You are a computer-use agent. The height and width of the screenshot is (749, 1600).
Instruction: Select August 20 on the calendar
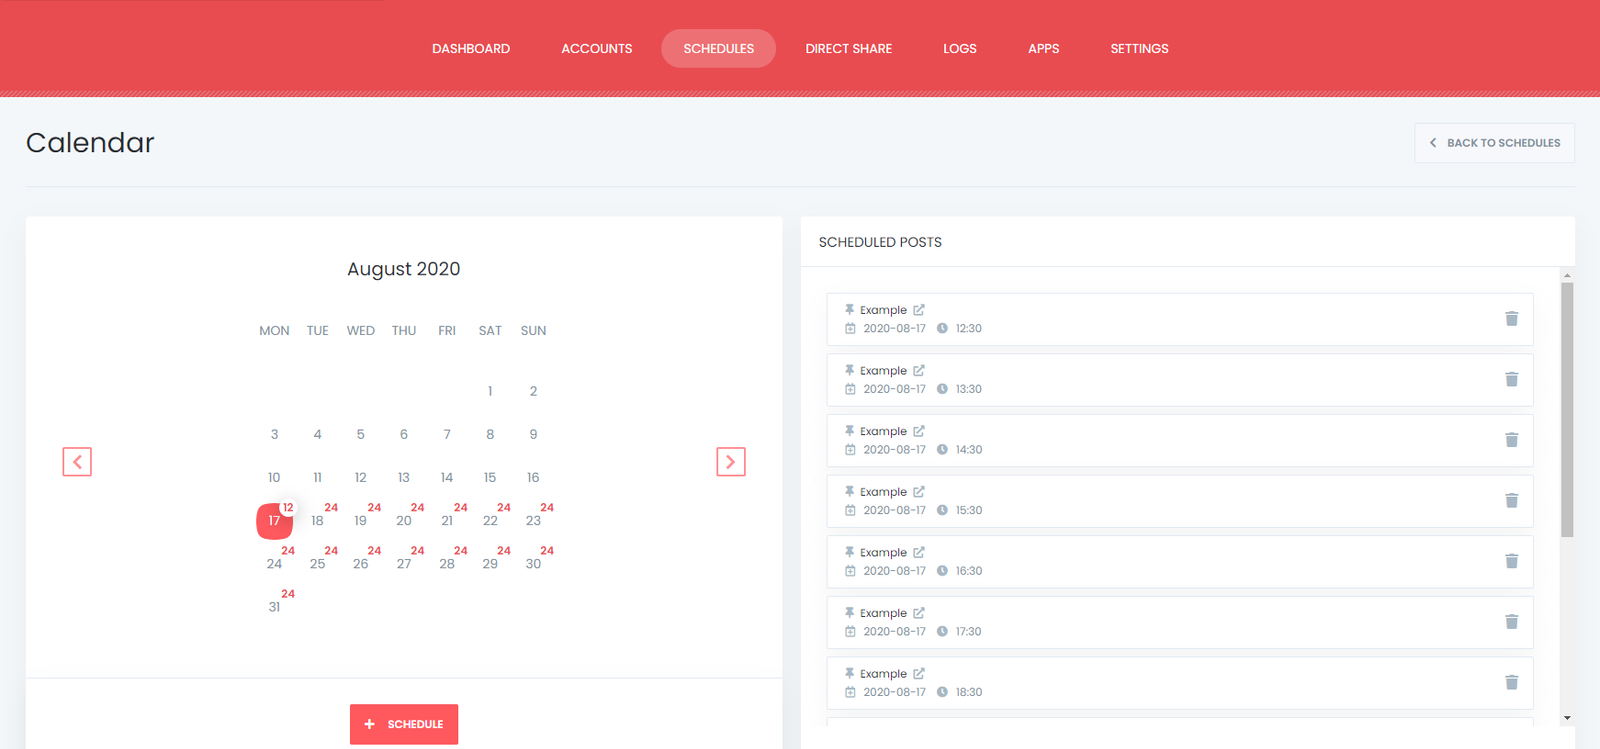point(404,521)
